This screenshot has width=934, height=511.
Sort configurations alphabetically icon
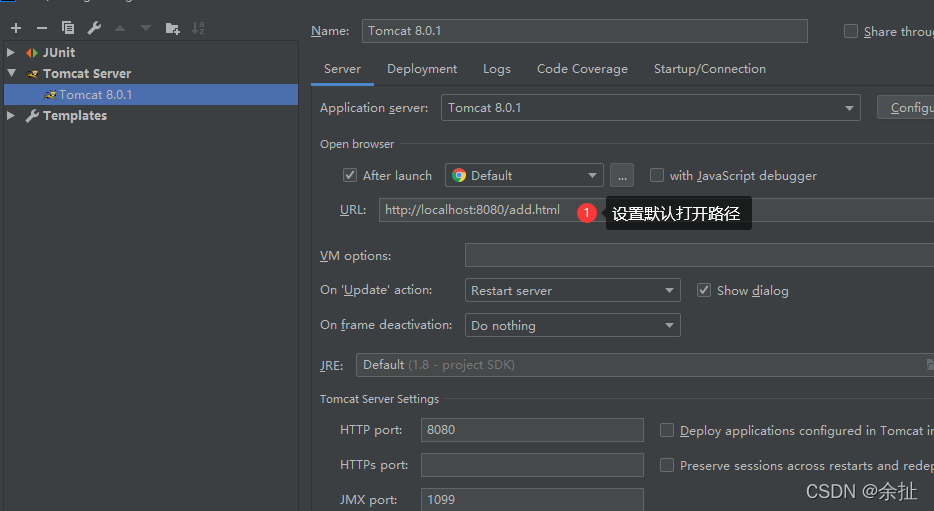[198, 28]
